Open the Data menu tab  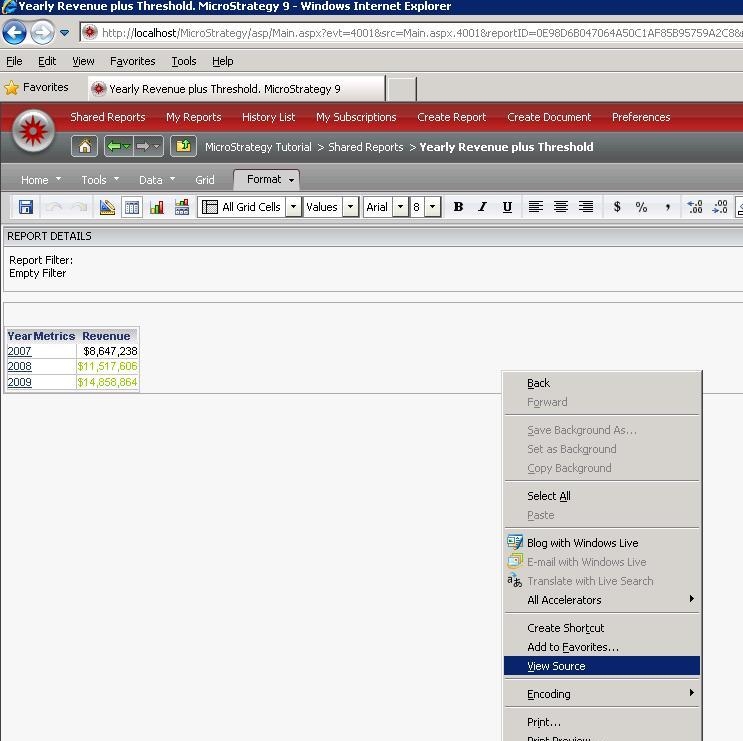(157, 180)
